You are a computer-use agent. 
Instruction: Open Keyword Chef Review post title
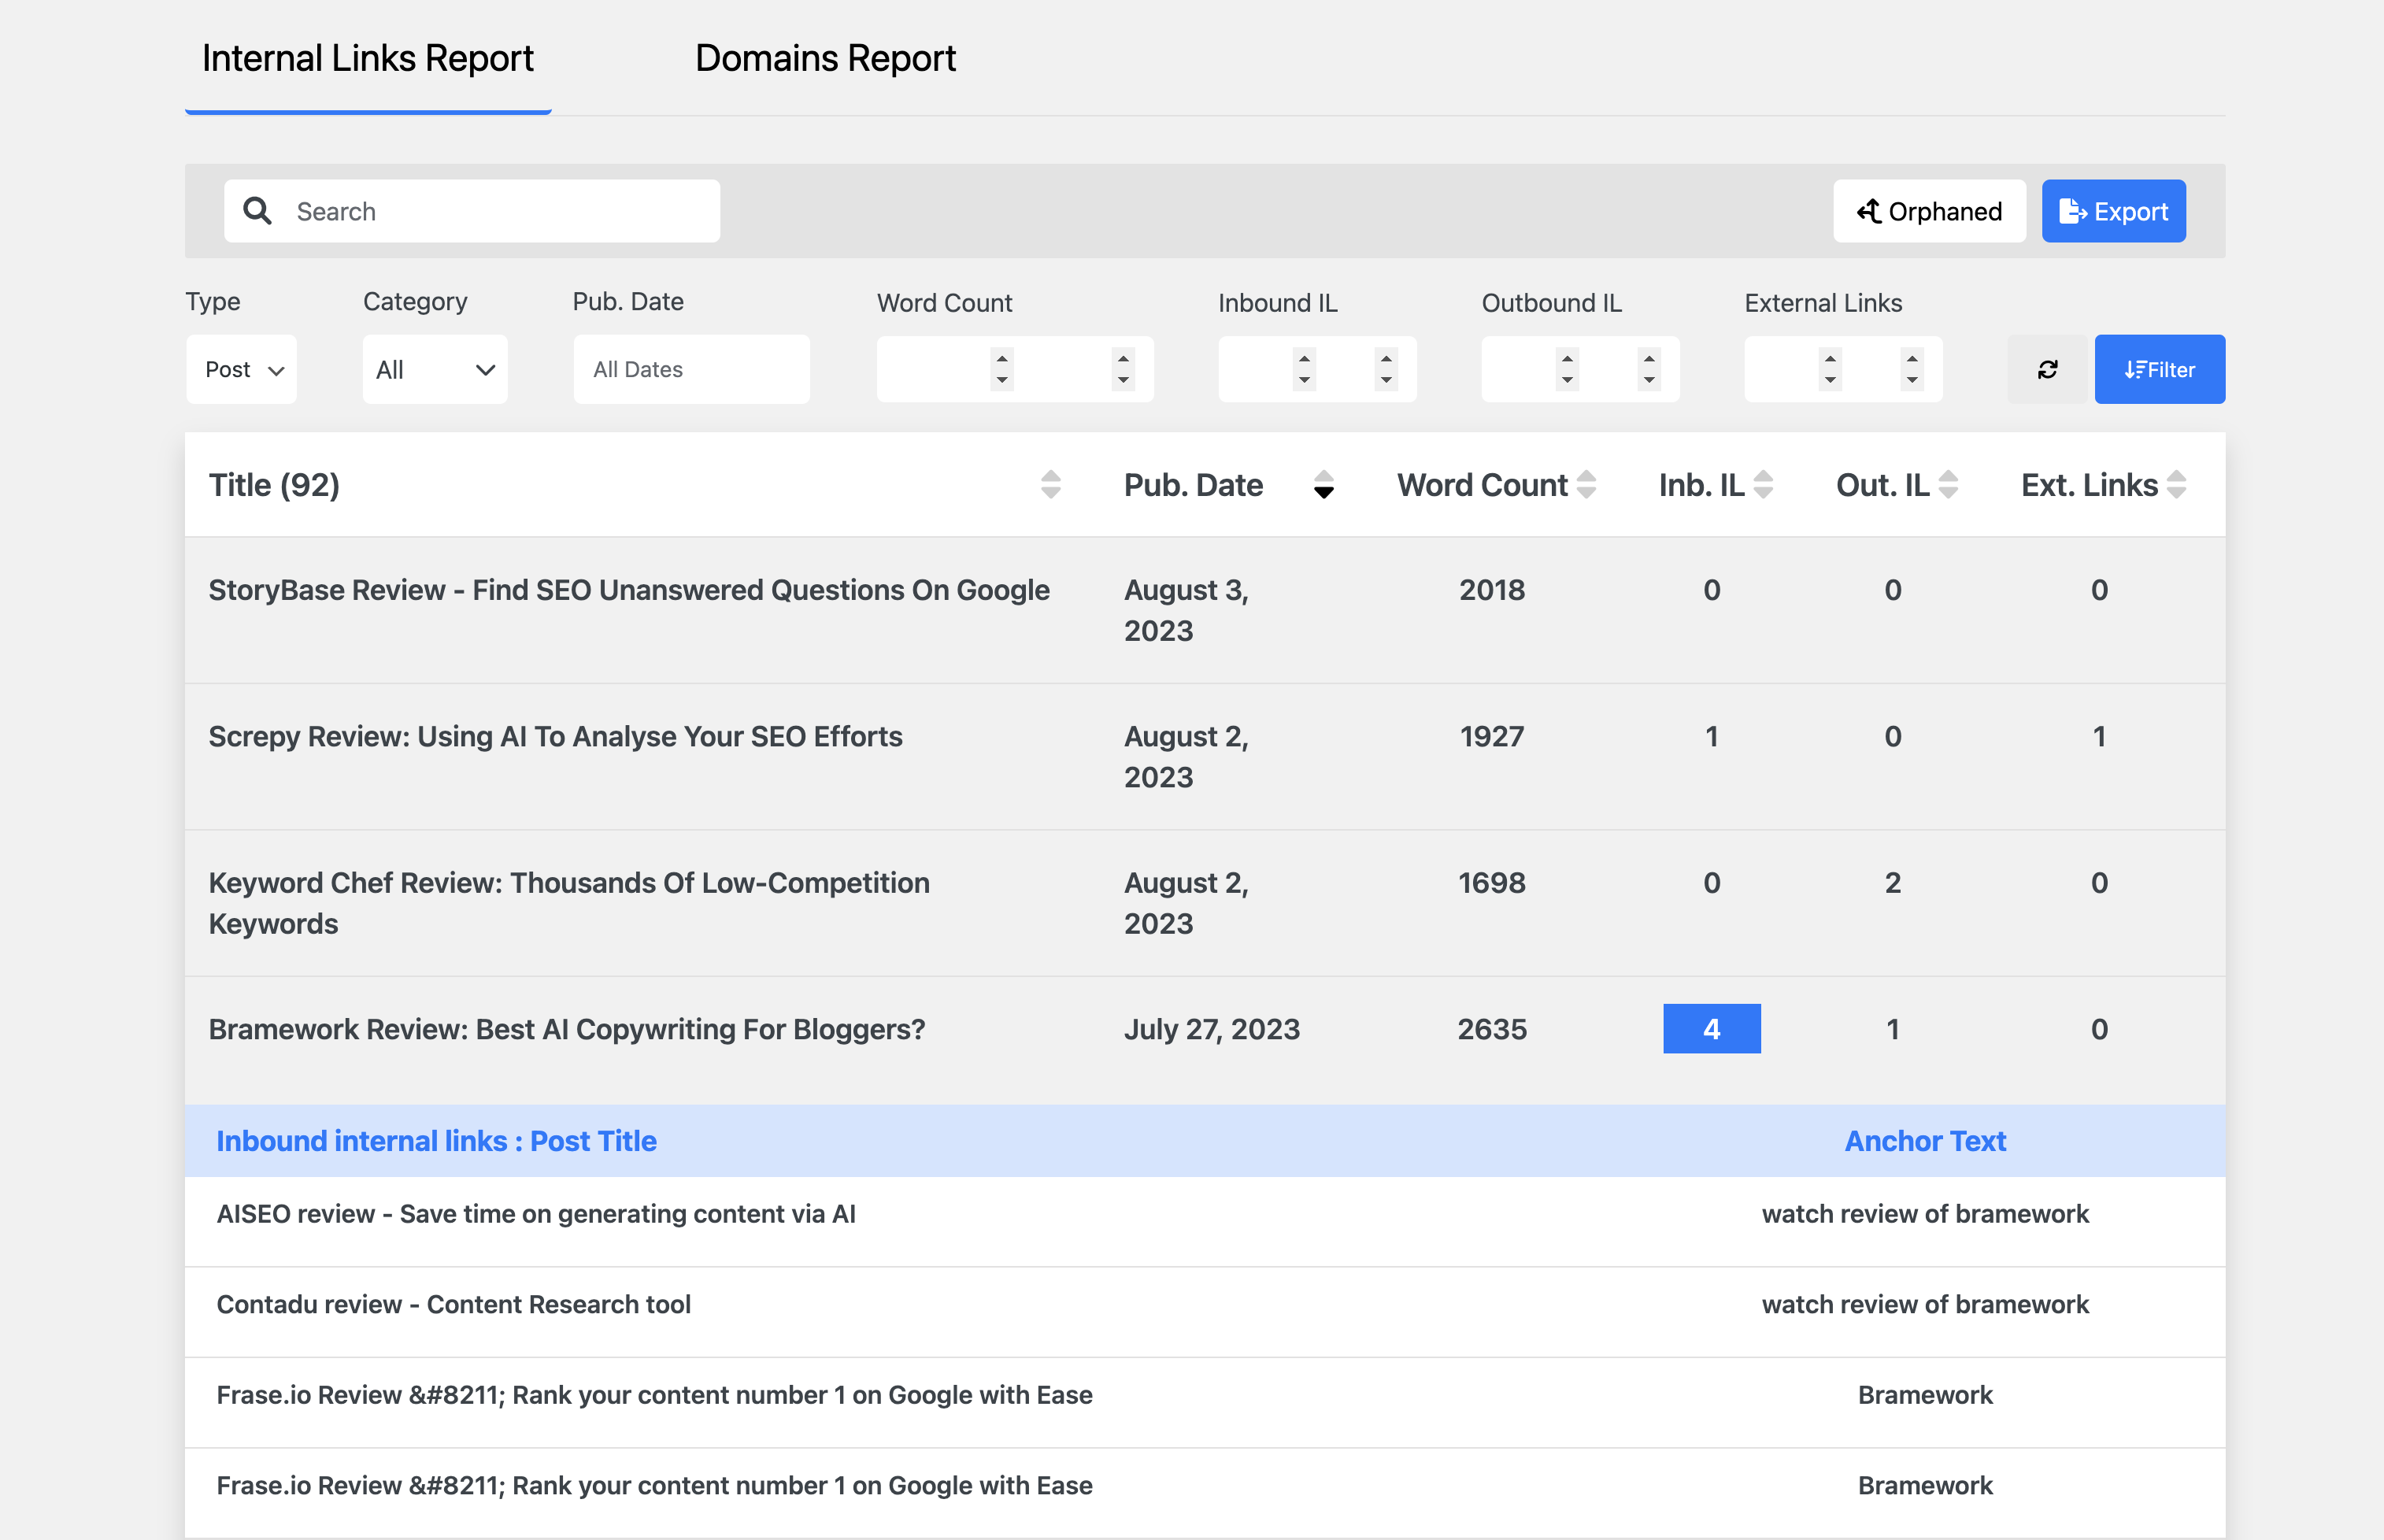pos(569,903)
